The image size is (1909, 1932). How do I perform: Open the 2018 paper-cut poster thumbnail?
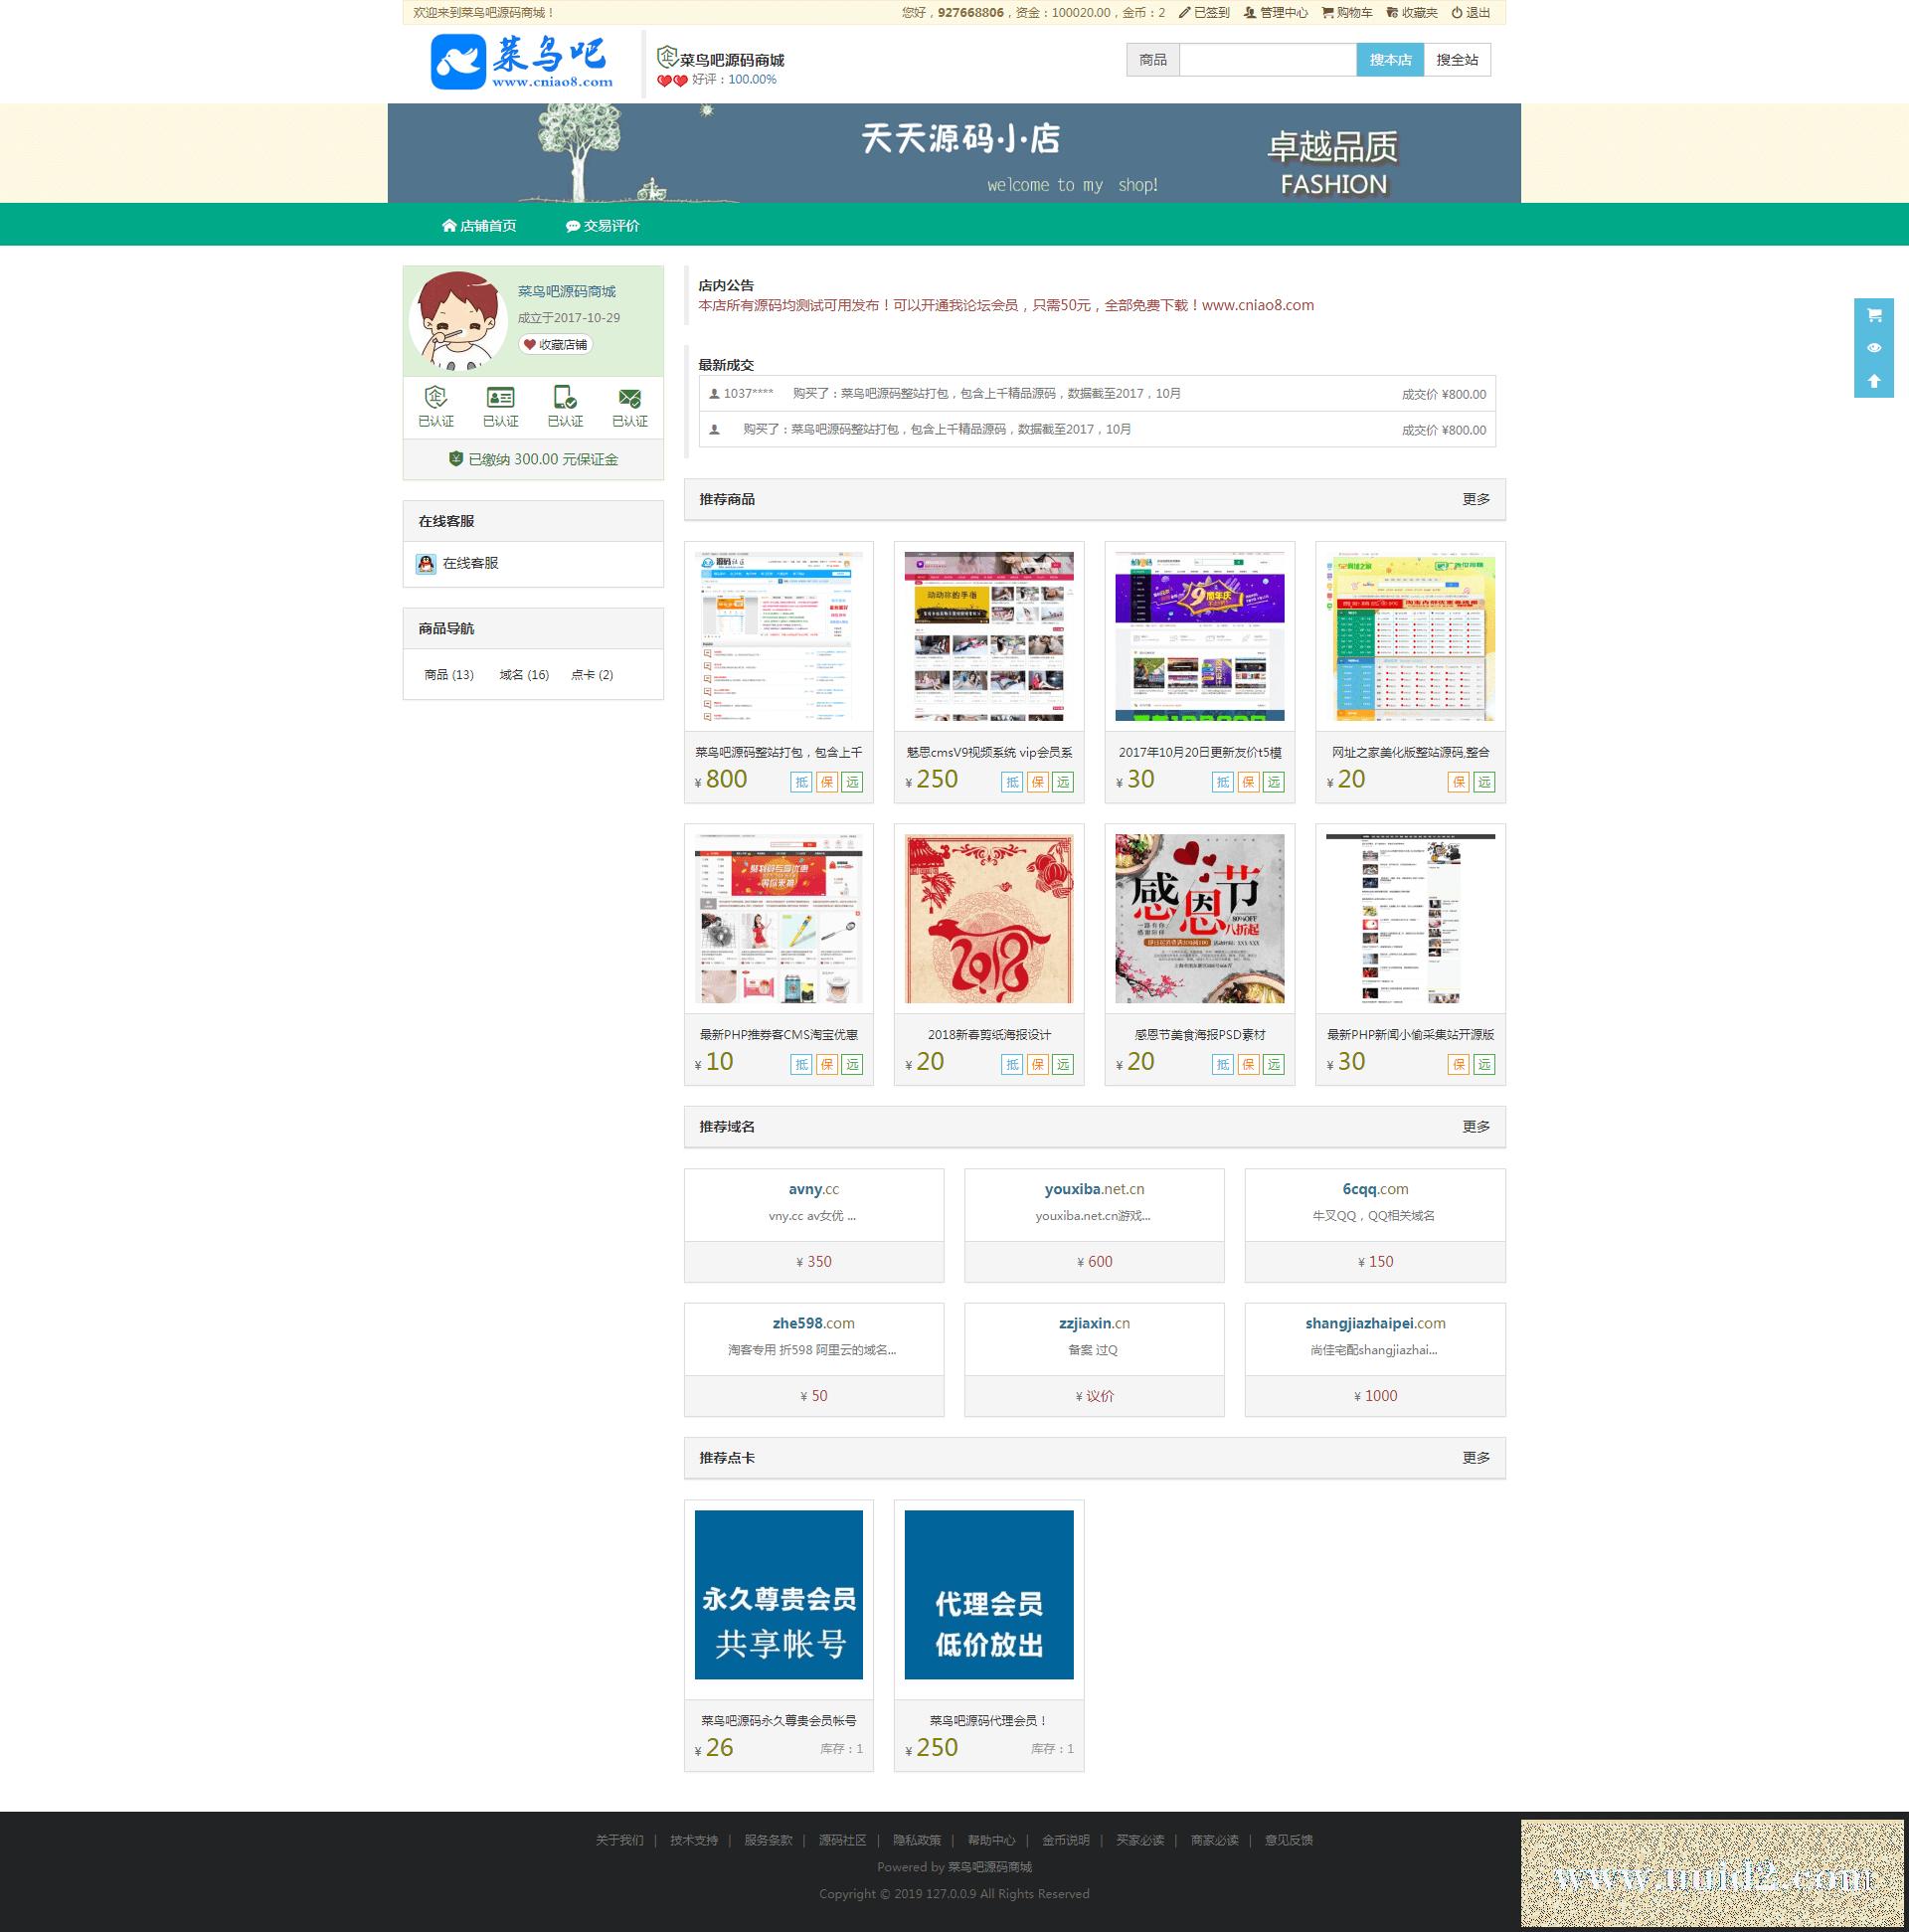[x=988, y=919]
